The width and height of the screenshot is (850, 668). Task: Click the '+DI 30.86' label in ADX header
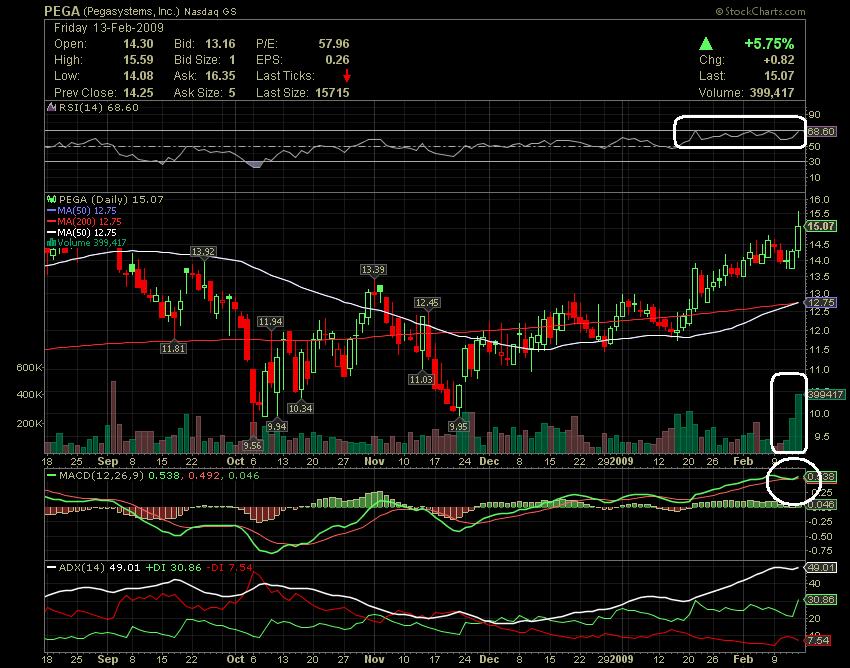tap(173, 568)
